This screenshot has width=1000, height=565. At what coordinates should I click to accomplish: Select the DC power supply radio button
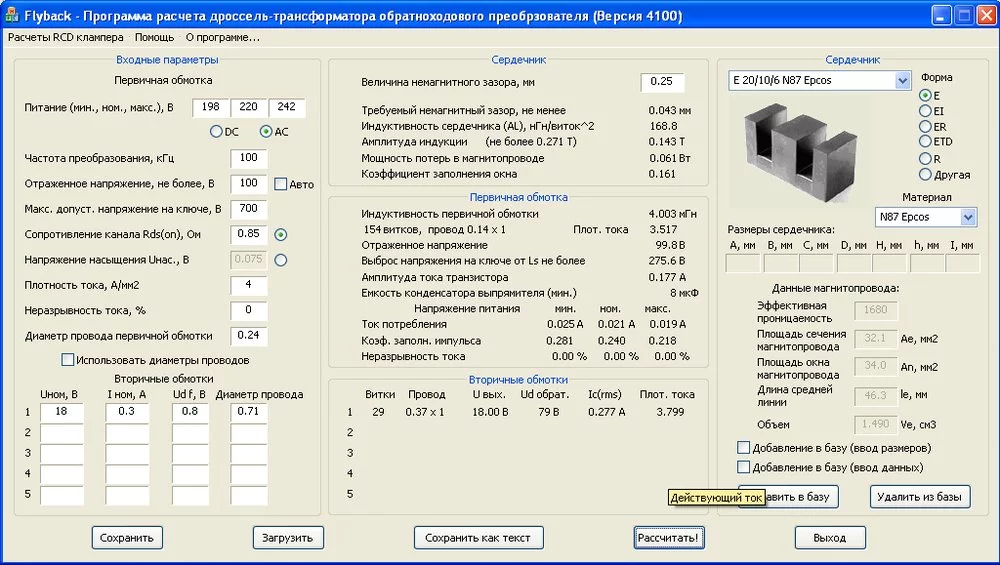coord(216,132)
